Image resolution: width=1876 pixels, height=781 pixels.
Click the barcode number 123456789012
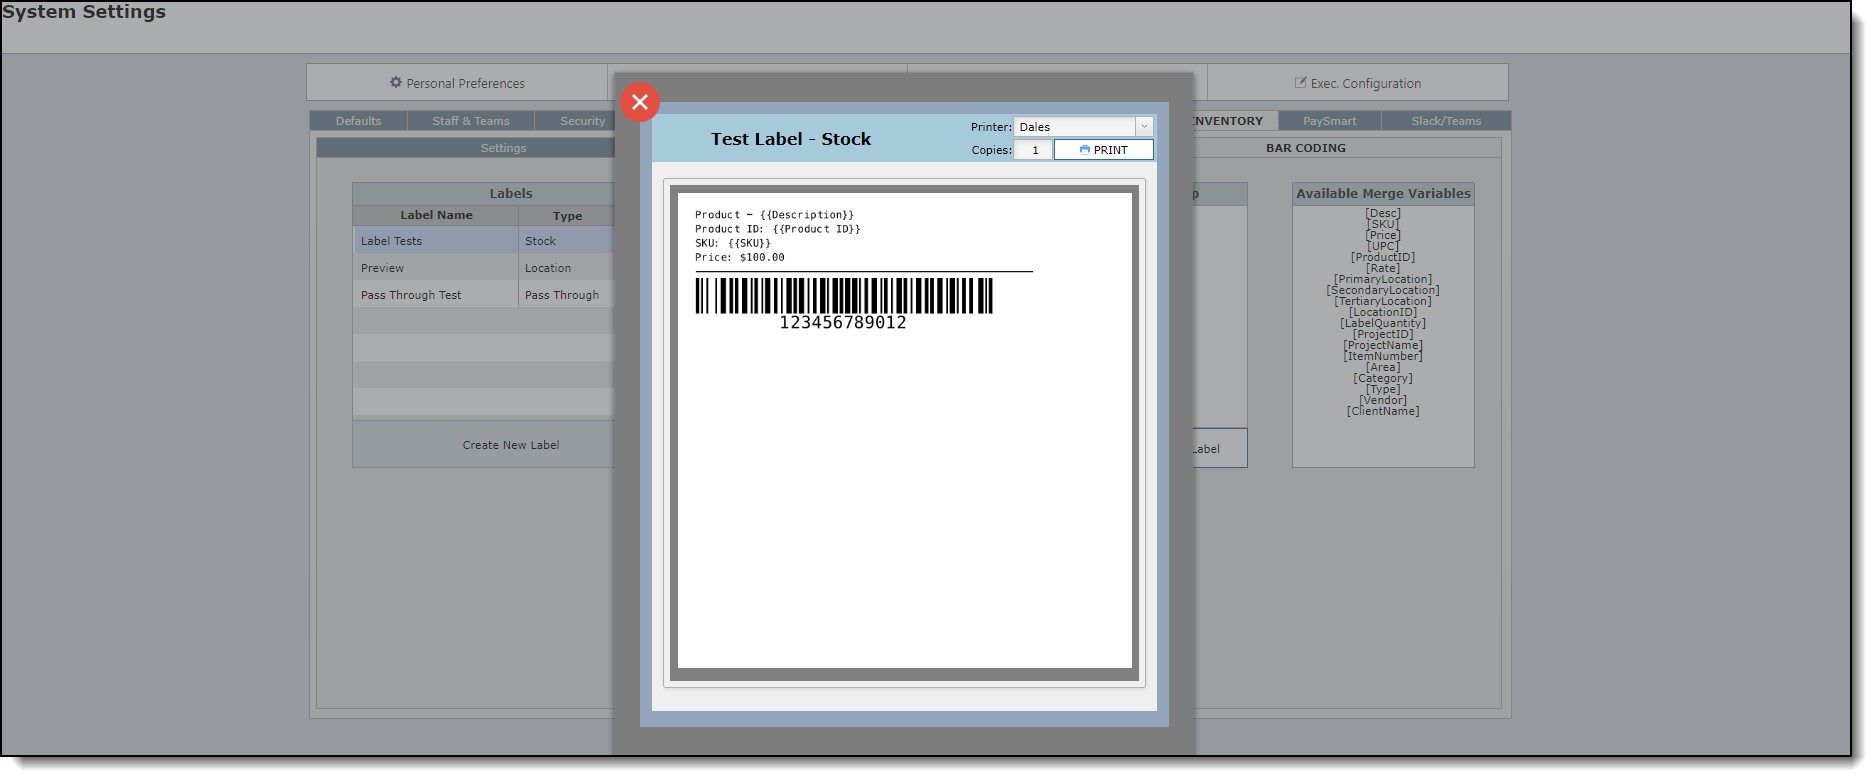coord(843,322)
